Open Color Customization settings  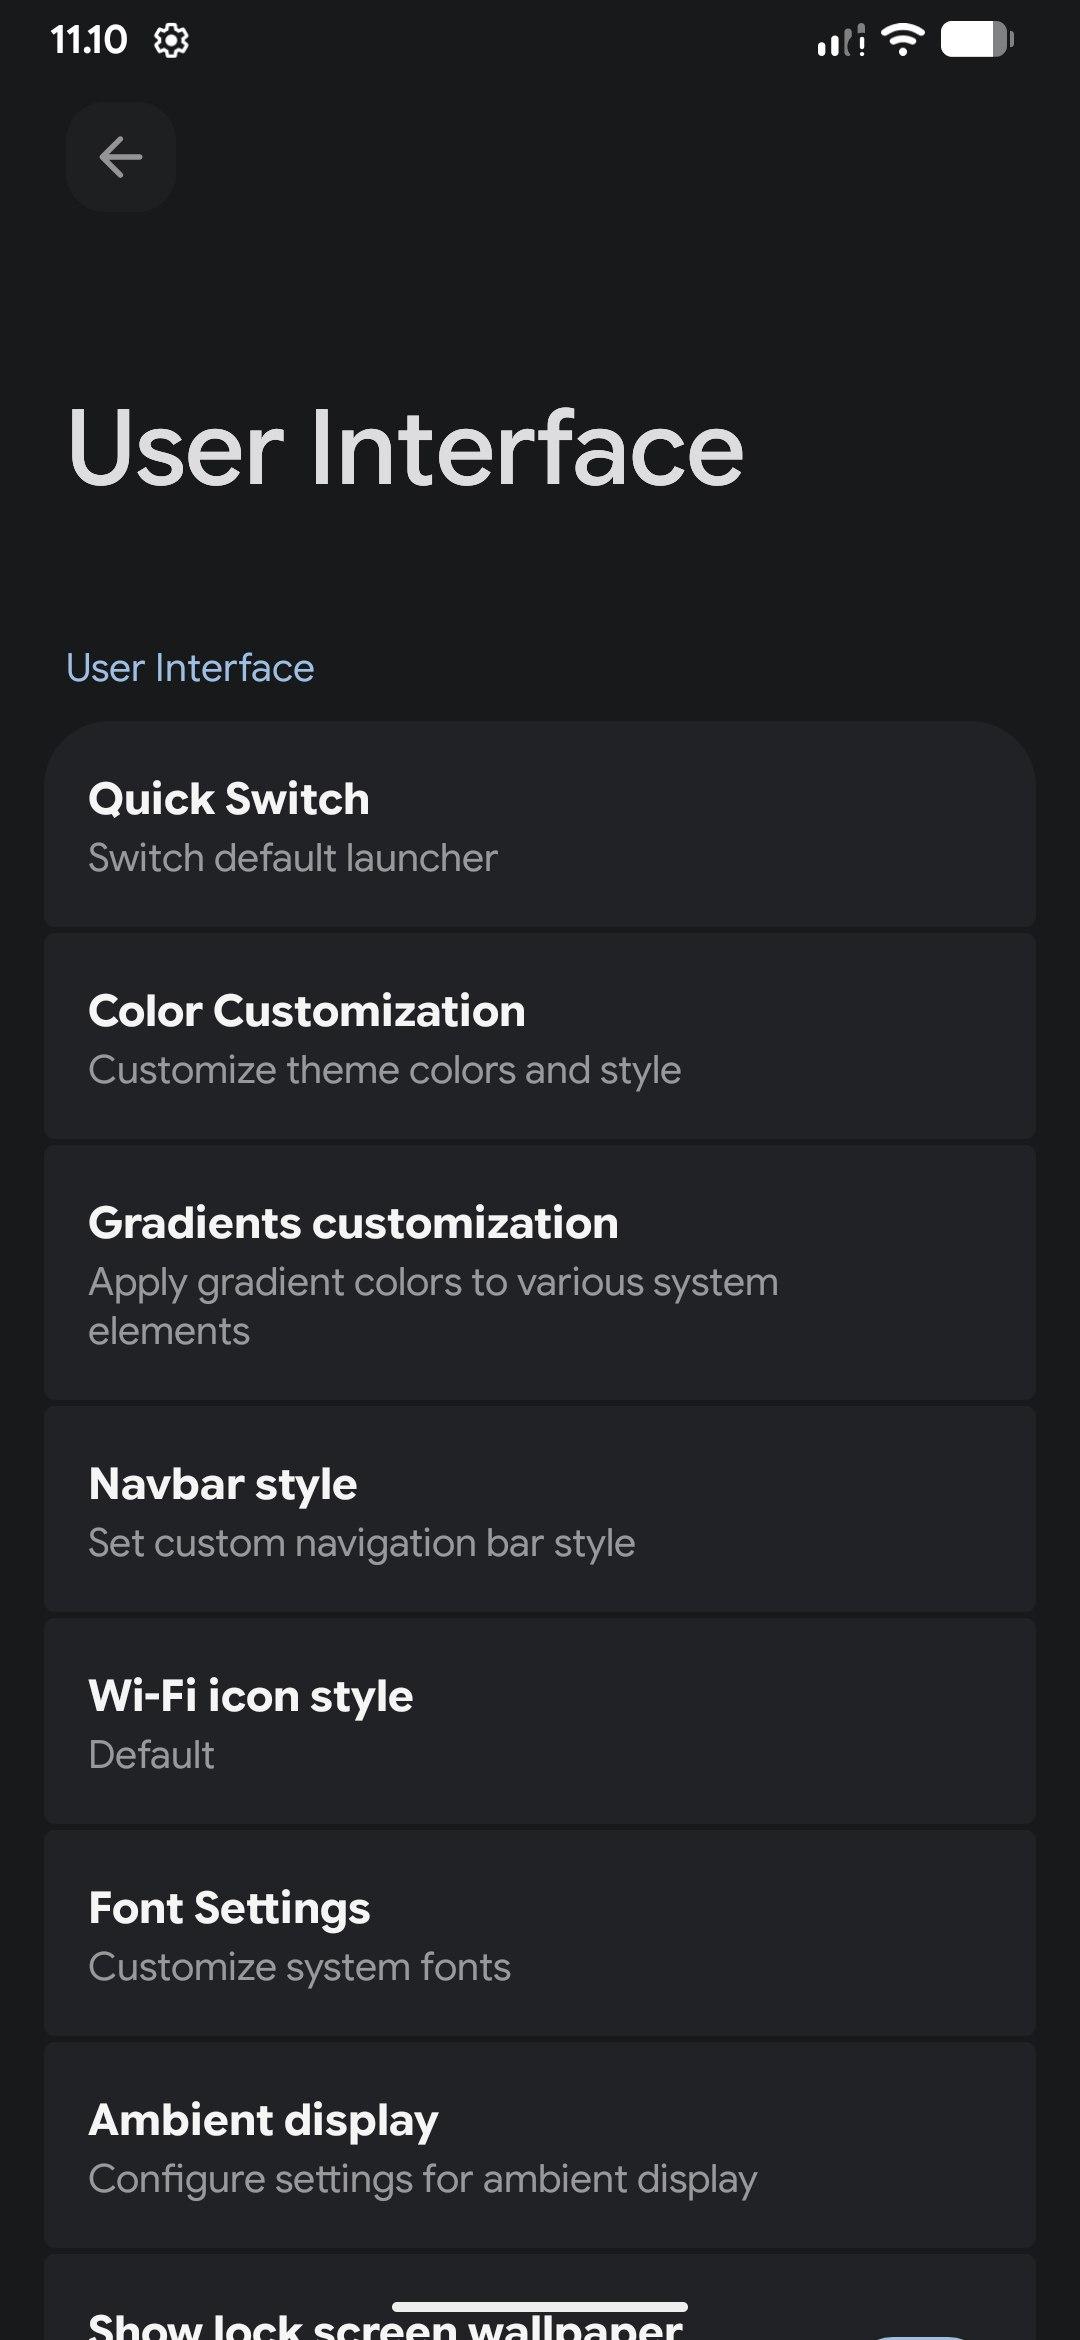[539, 1038]
